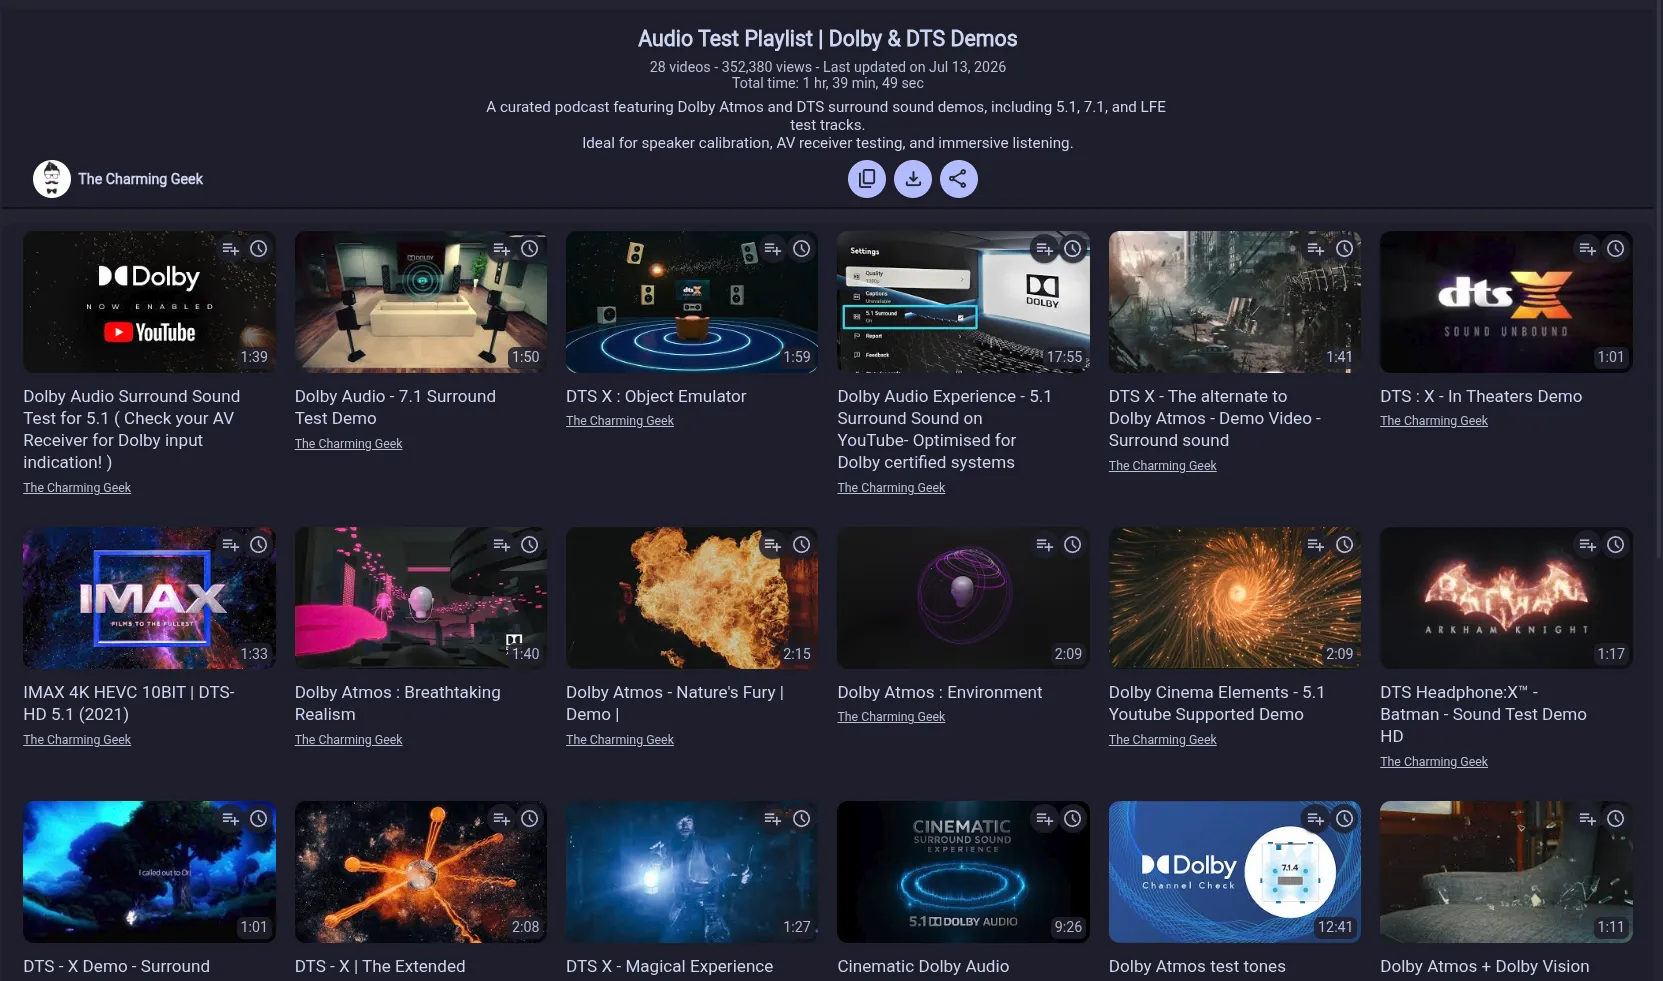Viewport: 1663px width, 981px height.
Task: Watch later DTS Headphone:X Batman demo
Action: 1616,545
